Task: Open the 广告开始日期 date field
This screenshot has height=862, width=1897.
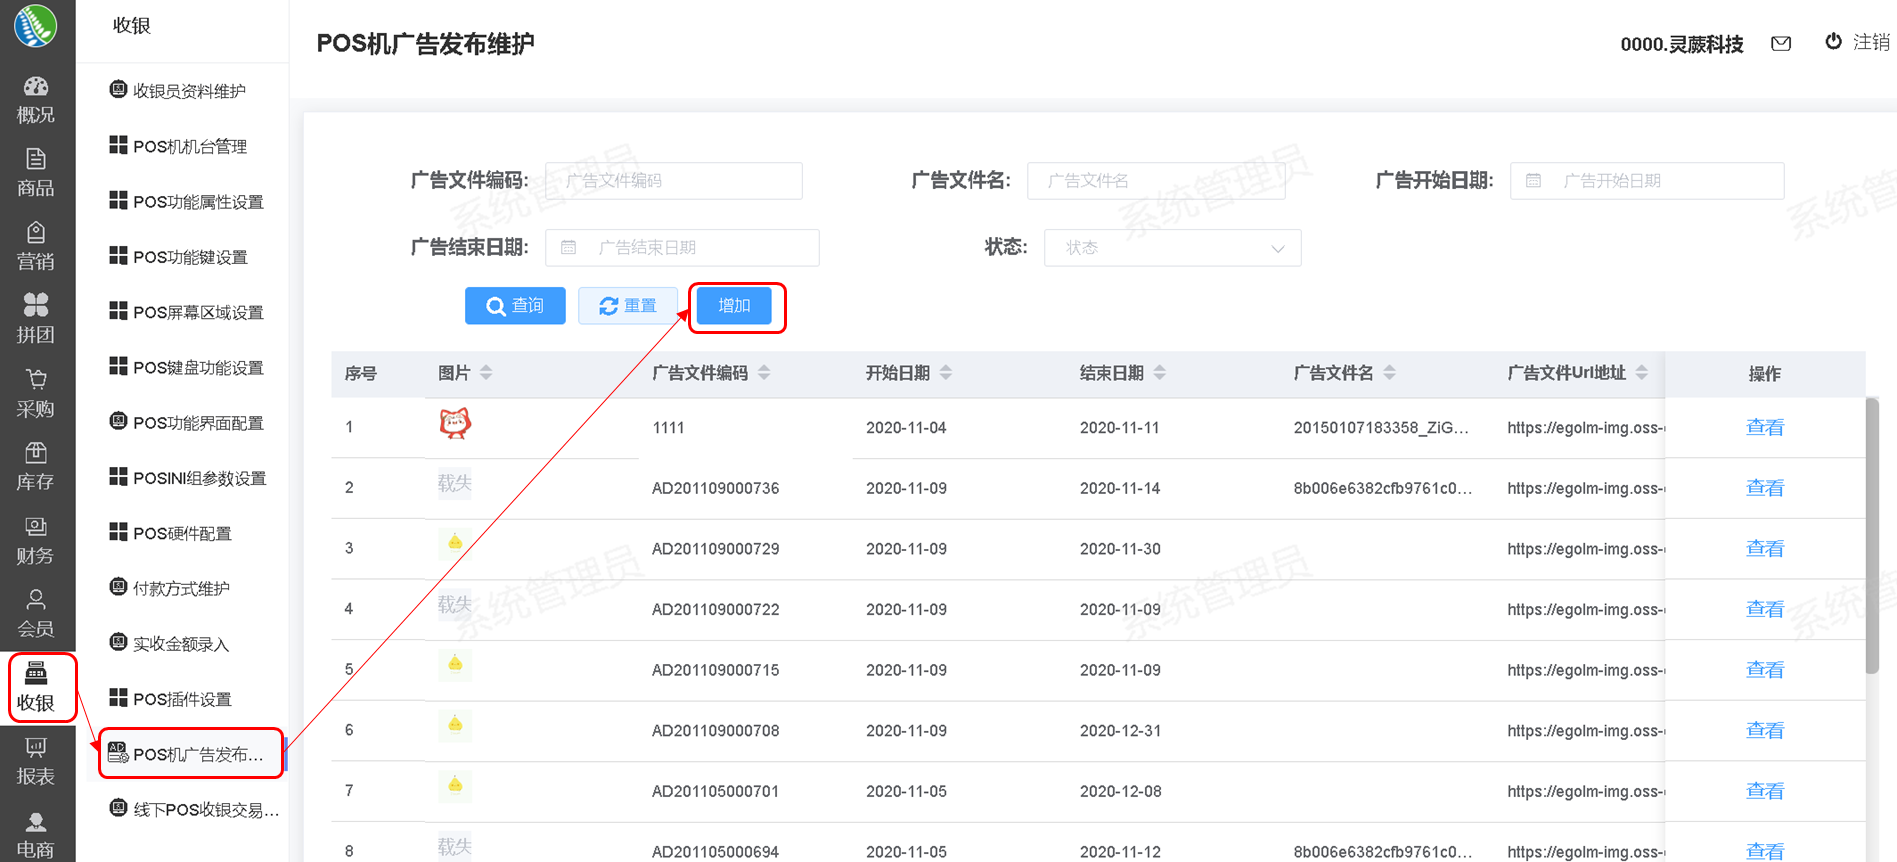Action: pyautogui.click(x=1647, y=181)
